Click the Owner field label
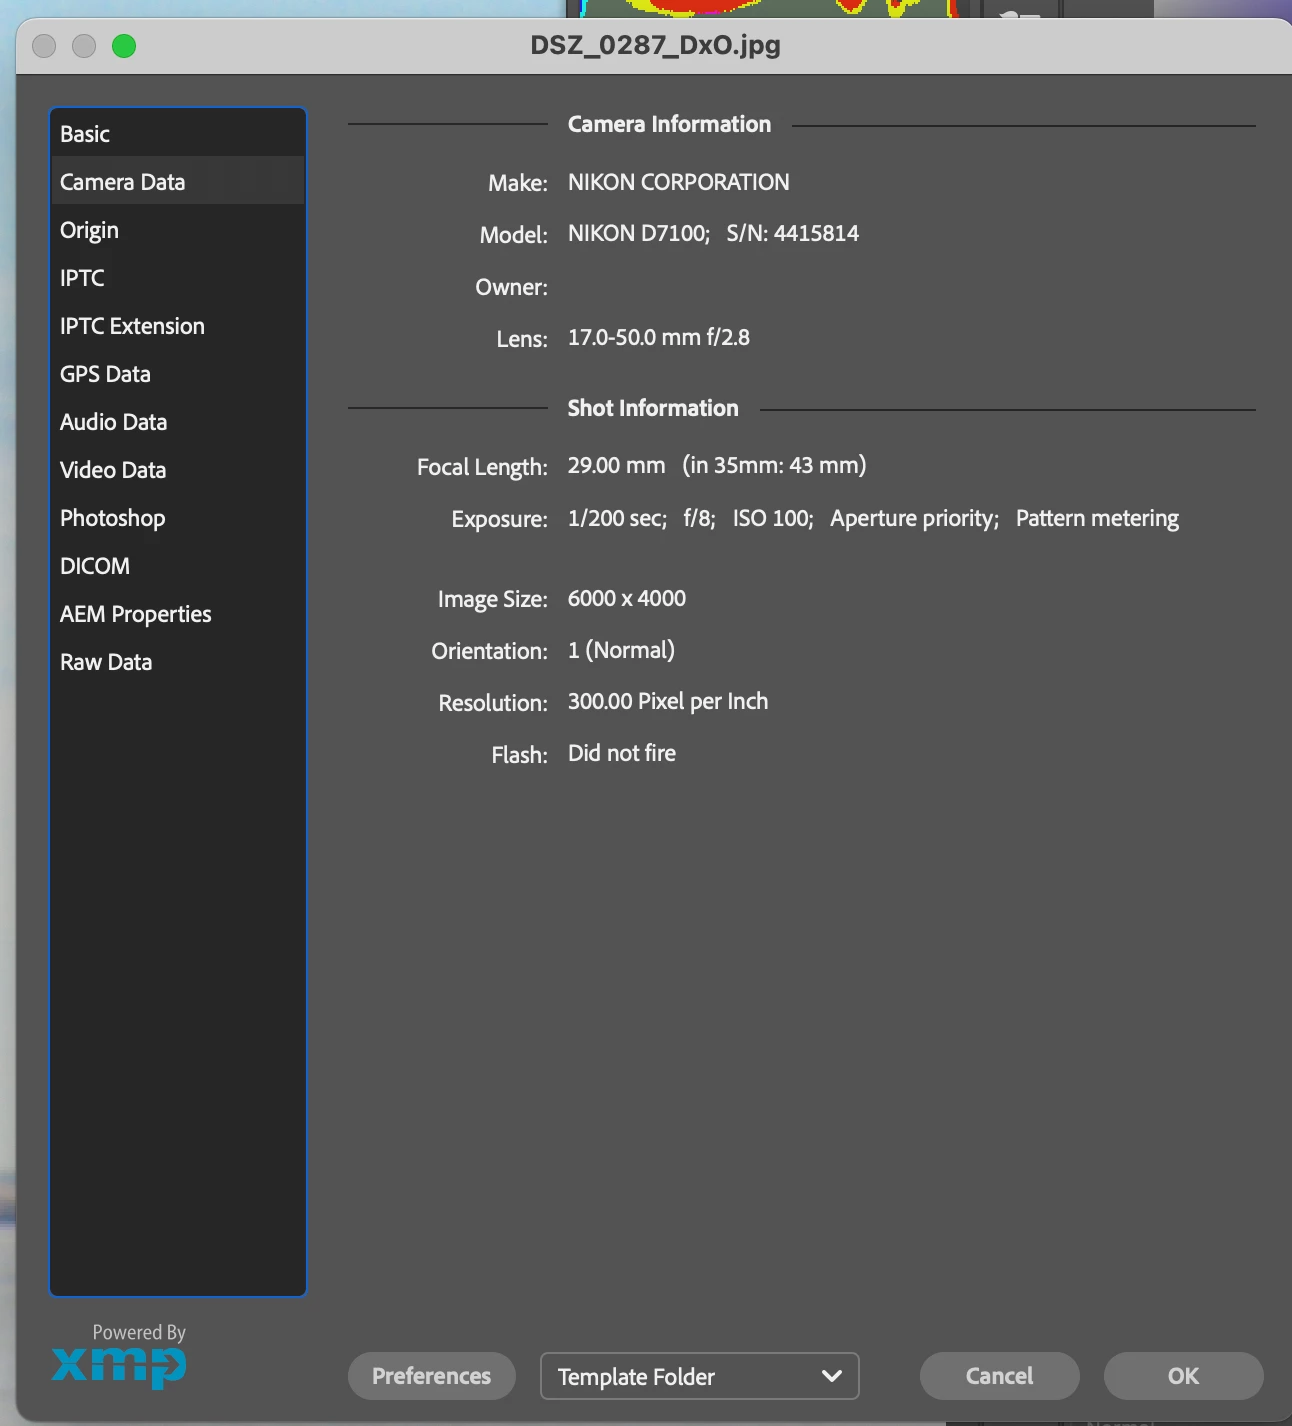The height and width of the screenshot is (1426, 1292). [511, 287]
